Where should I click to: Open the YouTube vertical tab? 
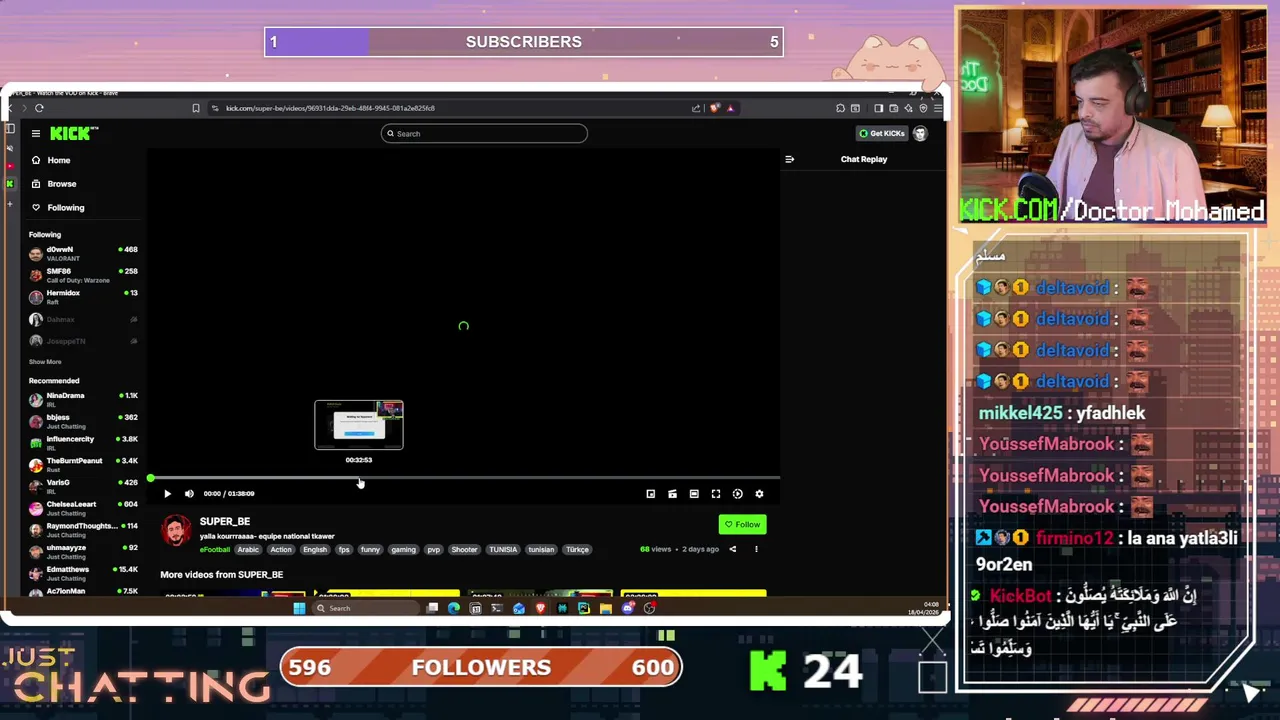(10, 166)
